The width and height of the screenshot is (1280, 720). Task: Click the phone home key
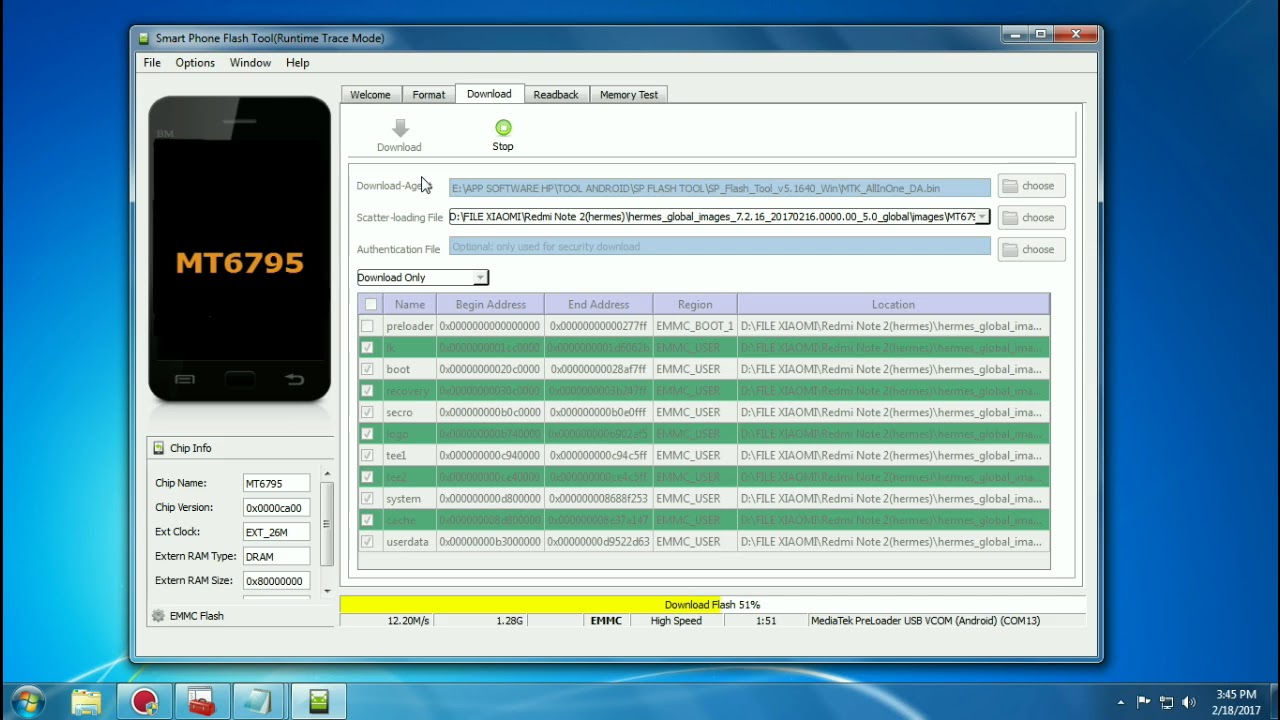(240, 379)
